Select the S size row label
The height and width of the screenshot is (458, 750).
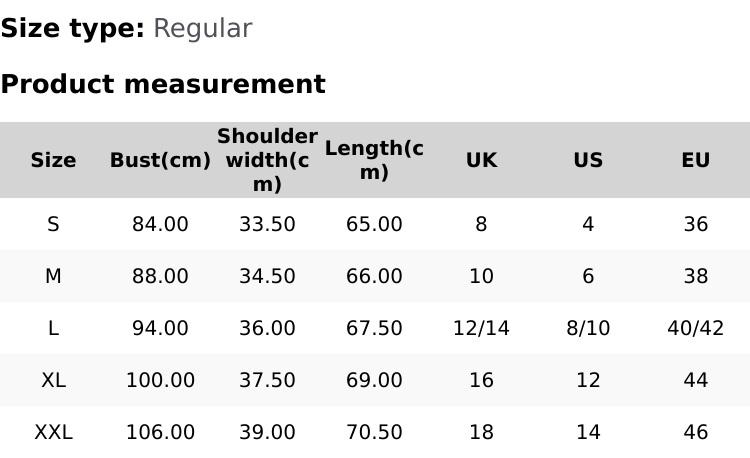pos(53,224)
